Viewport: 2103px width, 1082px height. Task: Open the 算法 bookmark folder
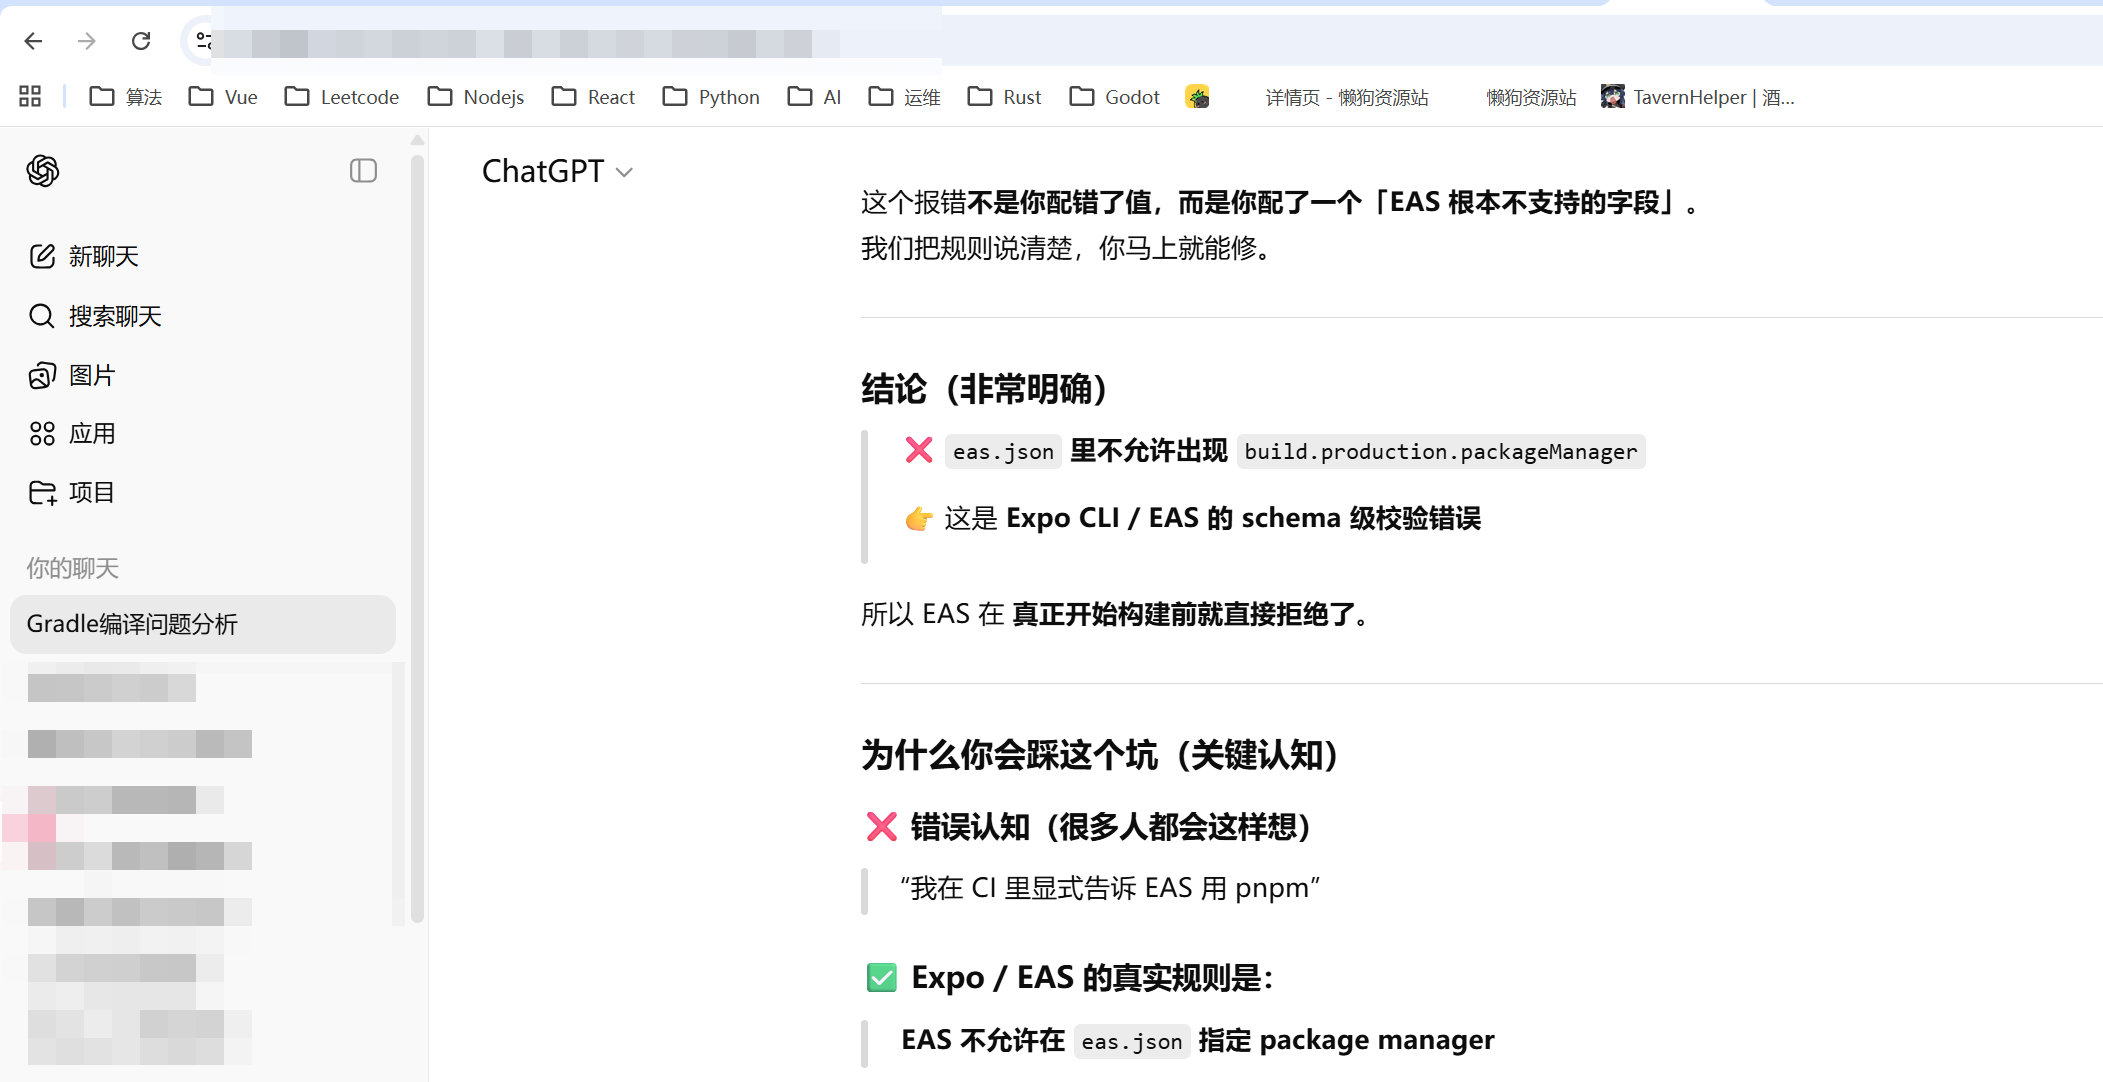[x=126, y=97]
